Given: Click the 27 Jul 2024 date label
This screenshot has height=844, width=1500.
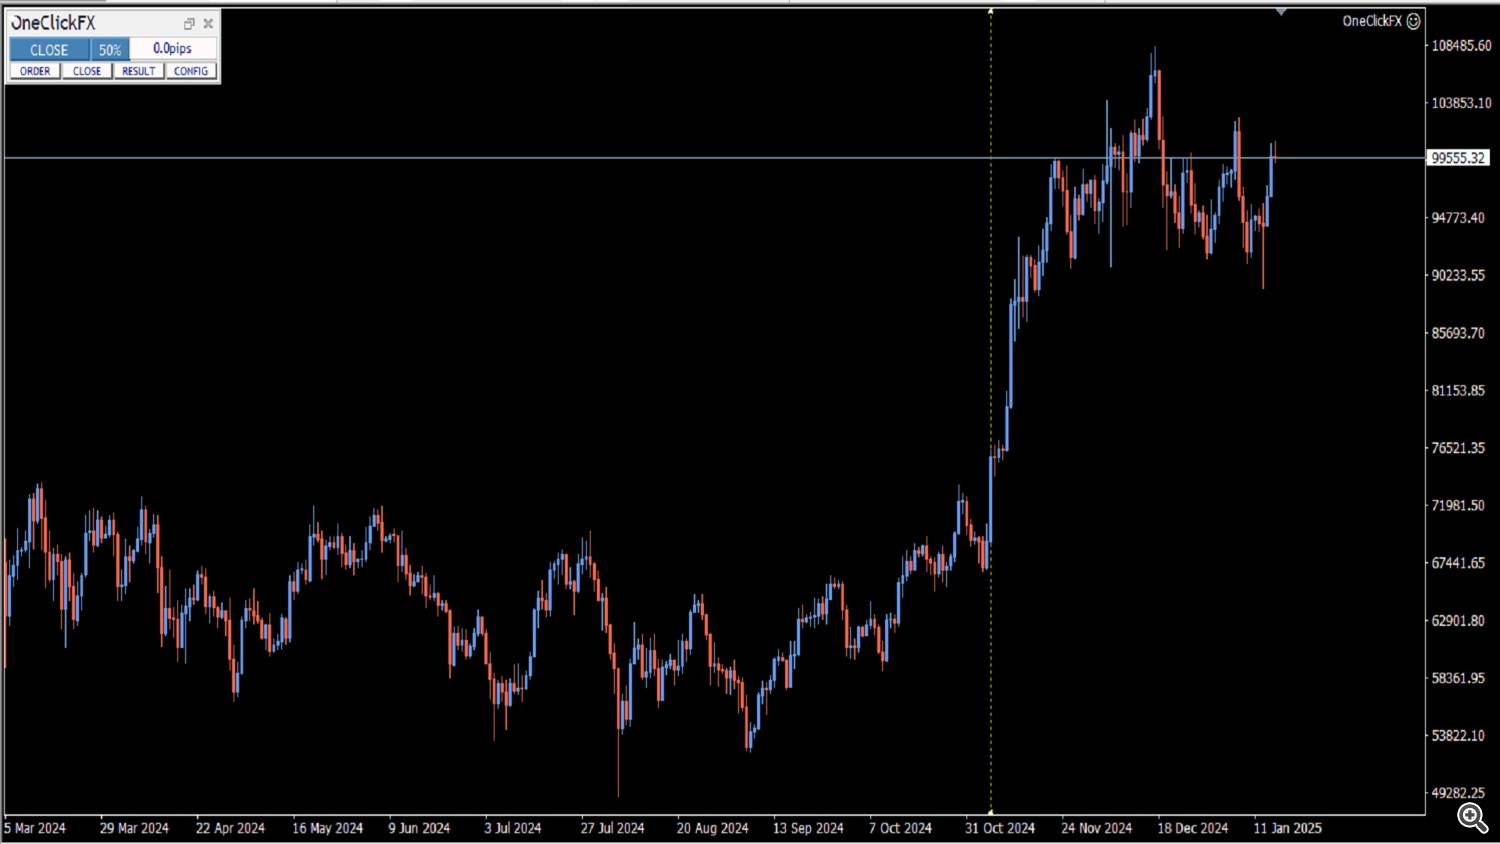Looking at the screenshot, I should tap(612, 828).
